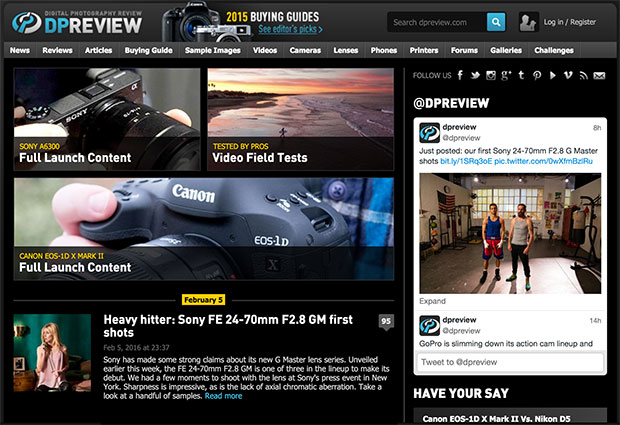Open the Vimeo follow icon
The height and width of the screenshot is (425, 620).
568,75
